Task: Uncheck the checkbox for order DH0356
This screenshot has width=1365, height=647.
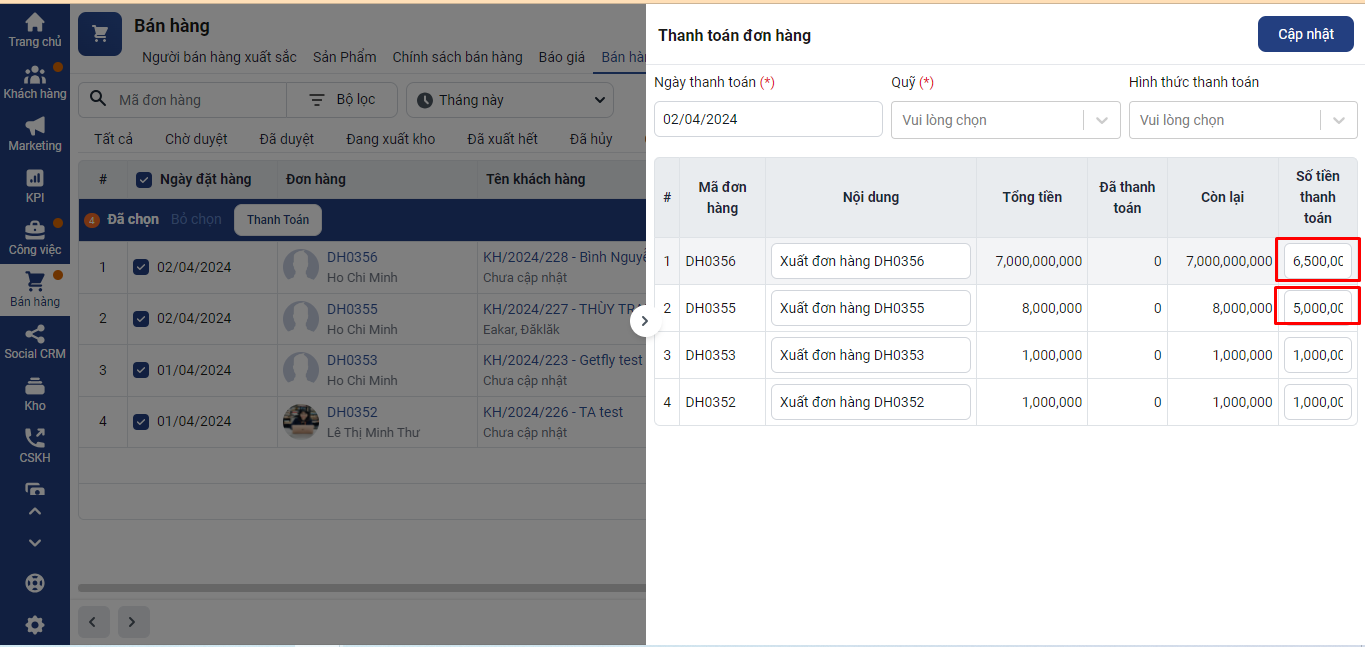Action: coord(141,267)
